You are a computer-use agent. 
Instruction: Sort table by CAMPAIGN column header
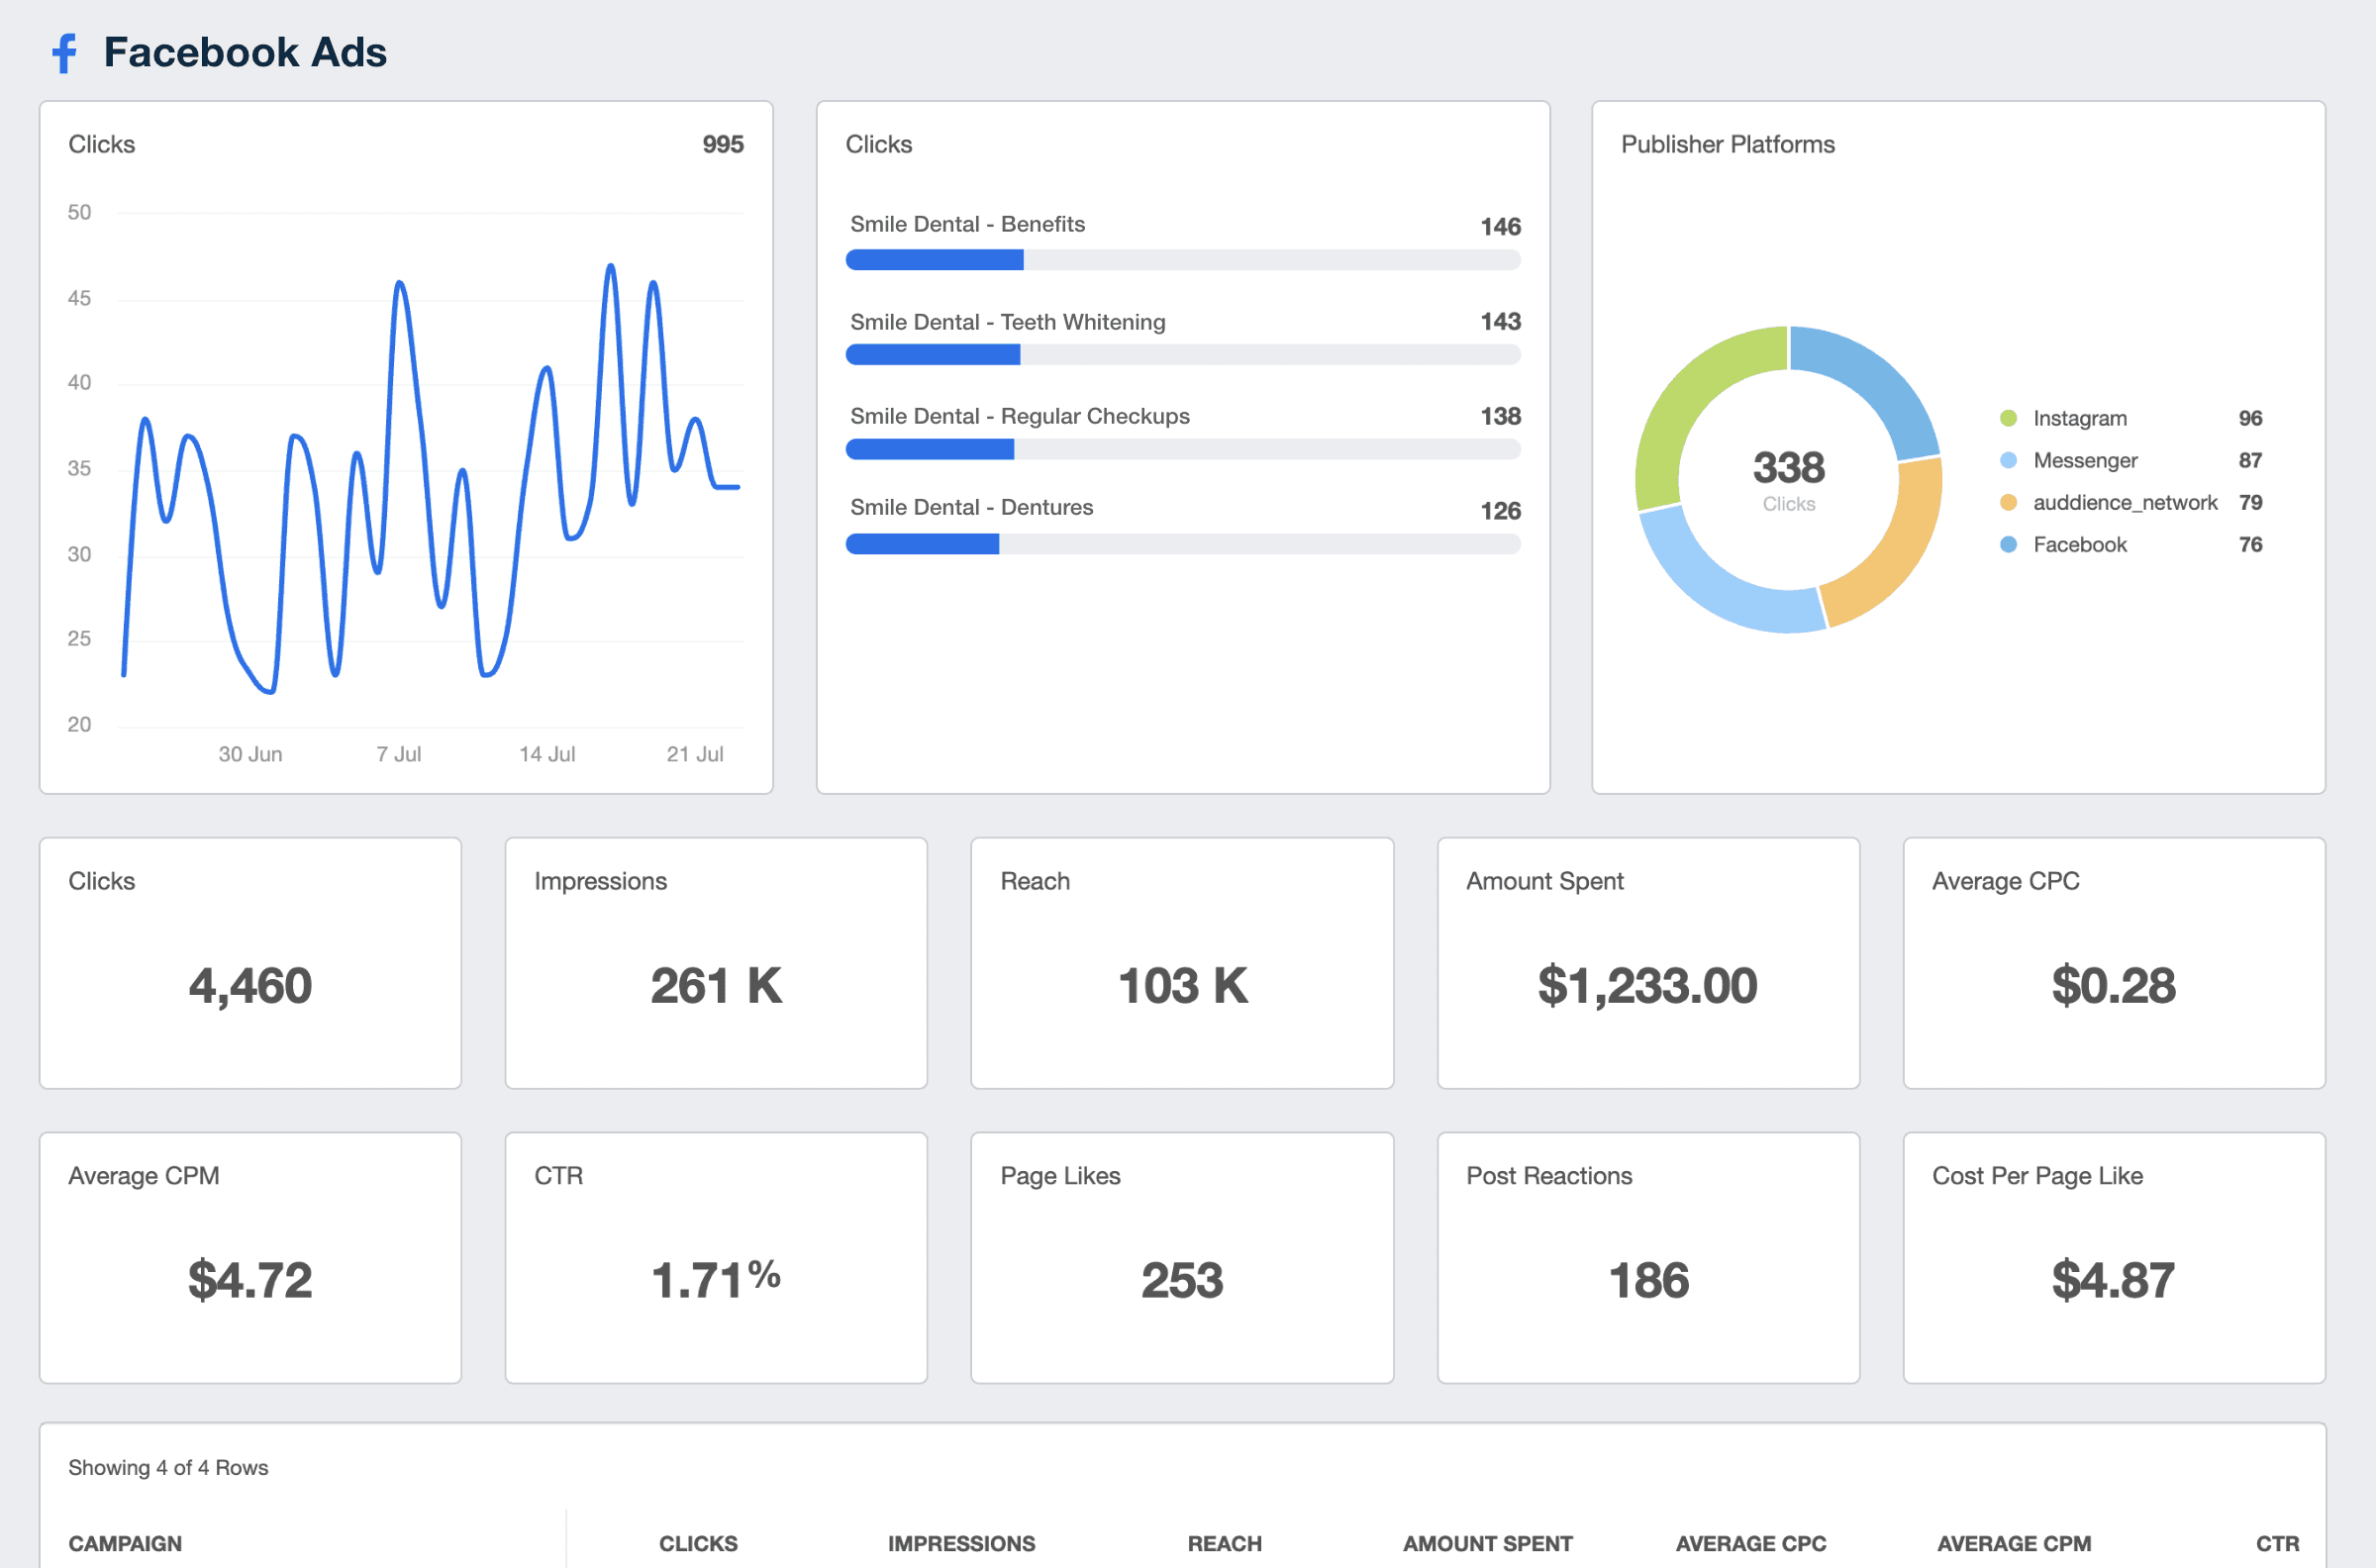125,1543
